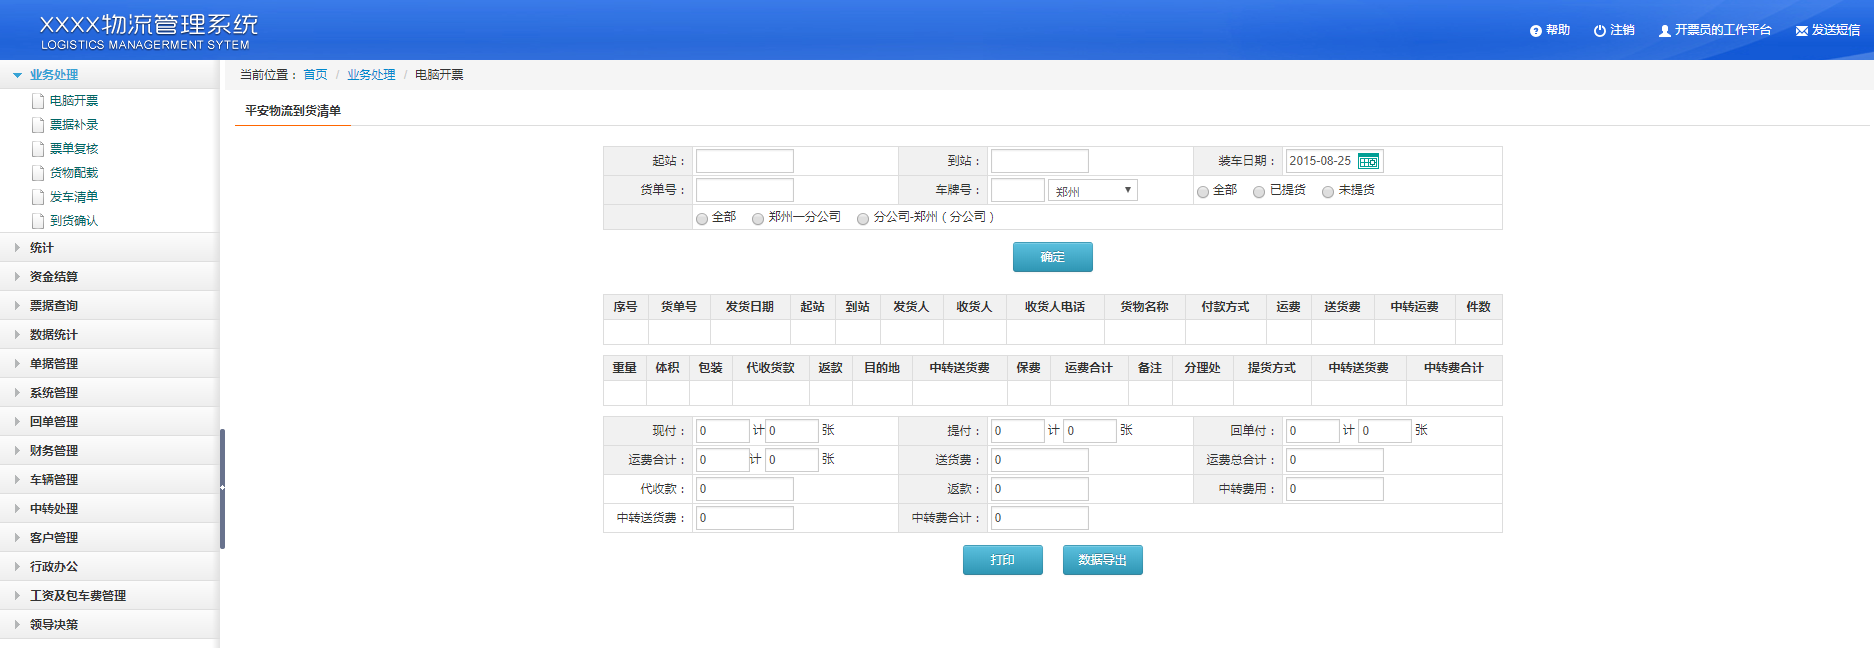Click the 确定 confirm button
This screenshot has height=648, width=1874.
[x=1052, y=257]
